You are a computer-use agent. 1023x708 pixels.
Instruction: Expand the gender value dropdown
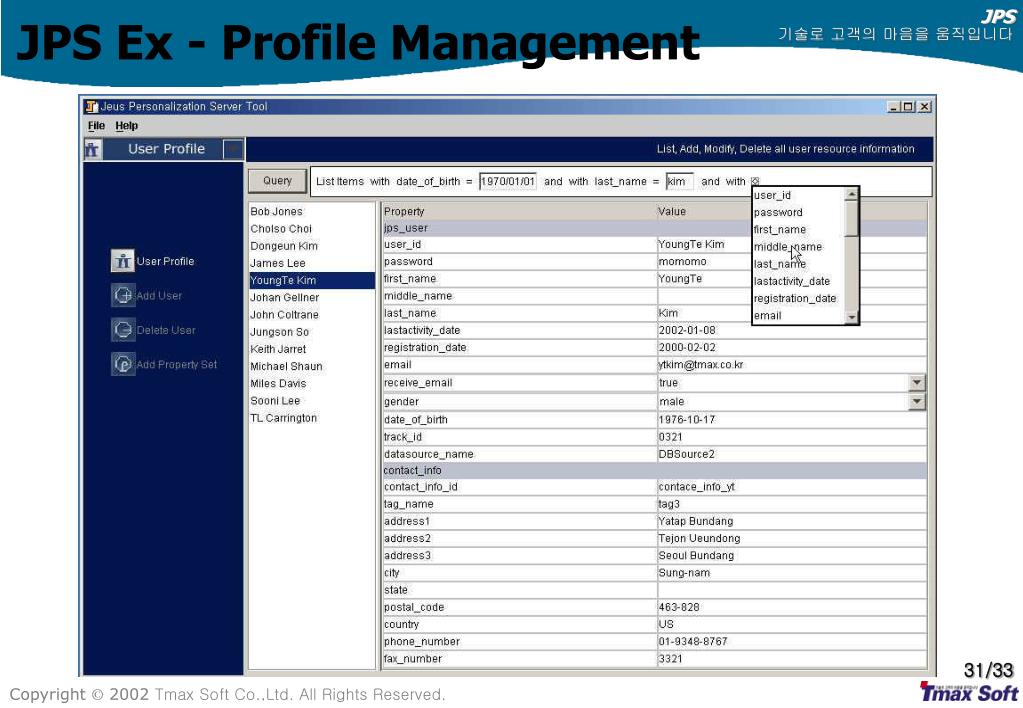(917, 401)
